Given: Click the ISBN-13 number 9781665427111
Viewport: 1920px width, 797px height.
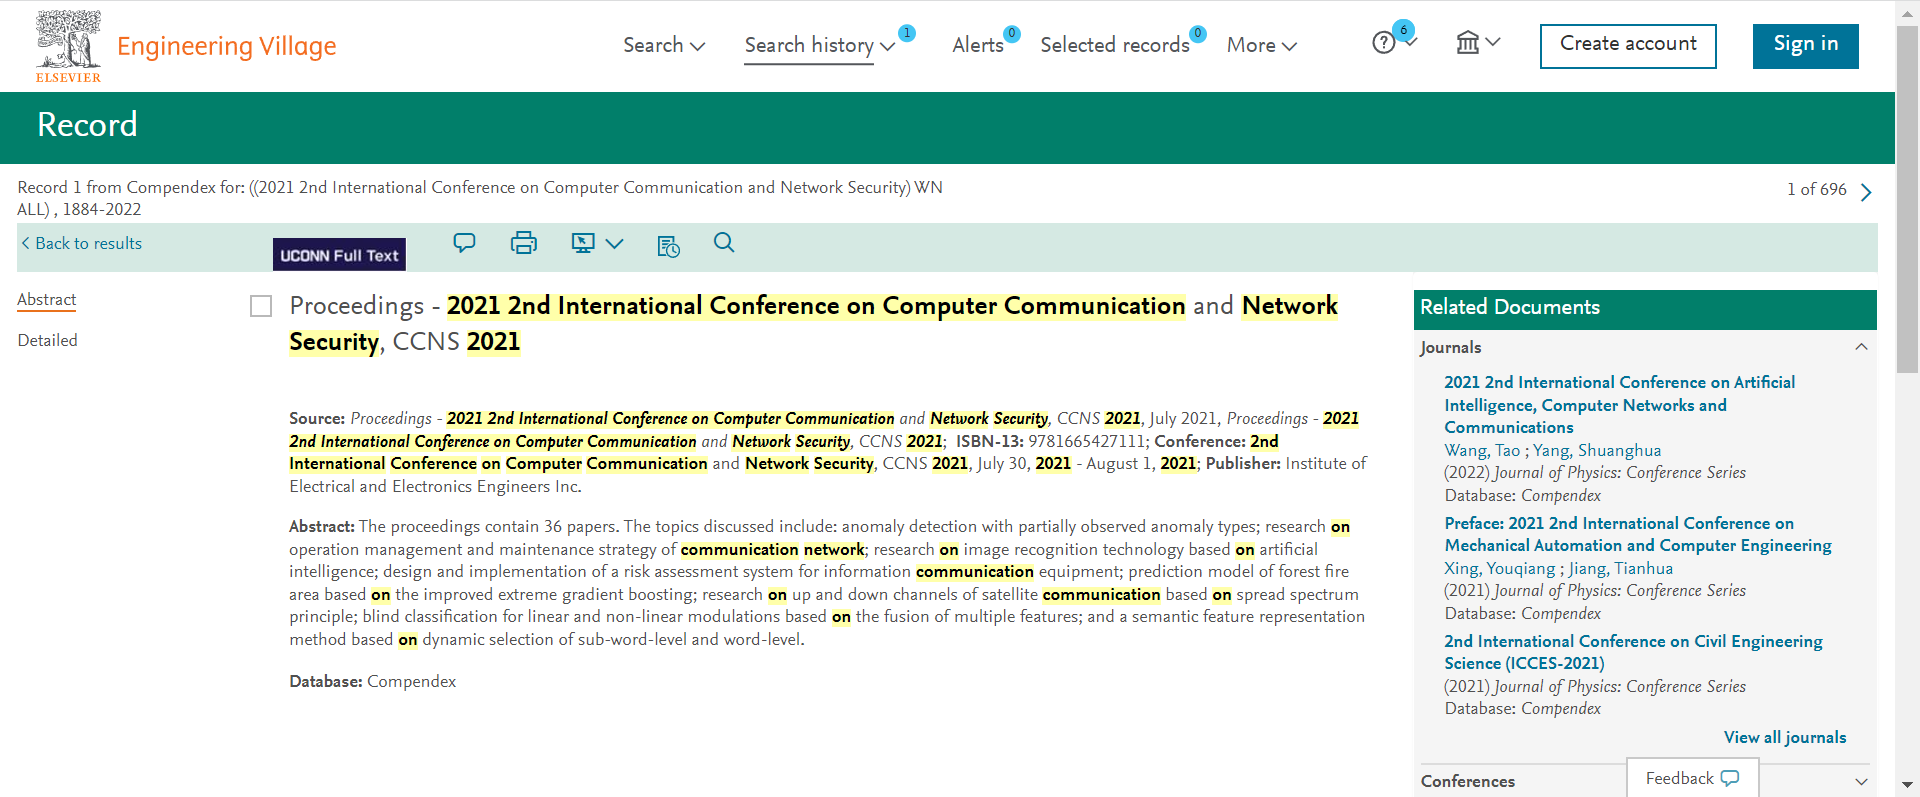Looking at the screenshot, I should pyautogui.click(x=1087, y=441).
